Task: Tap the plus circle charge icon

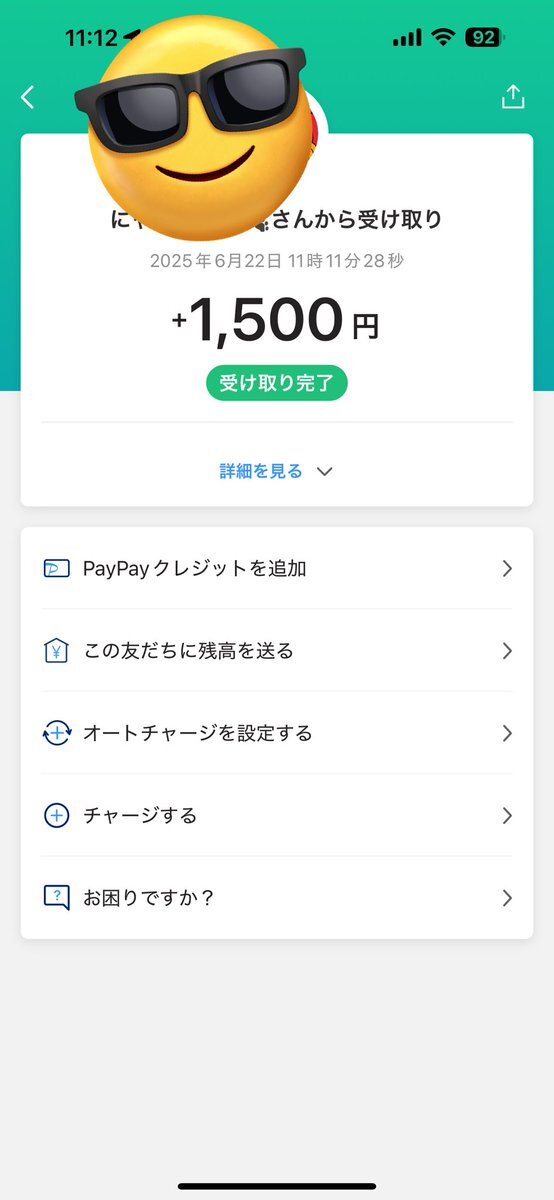Action: coord(57,815)
